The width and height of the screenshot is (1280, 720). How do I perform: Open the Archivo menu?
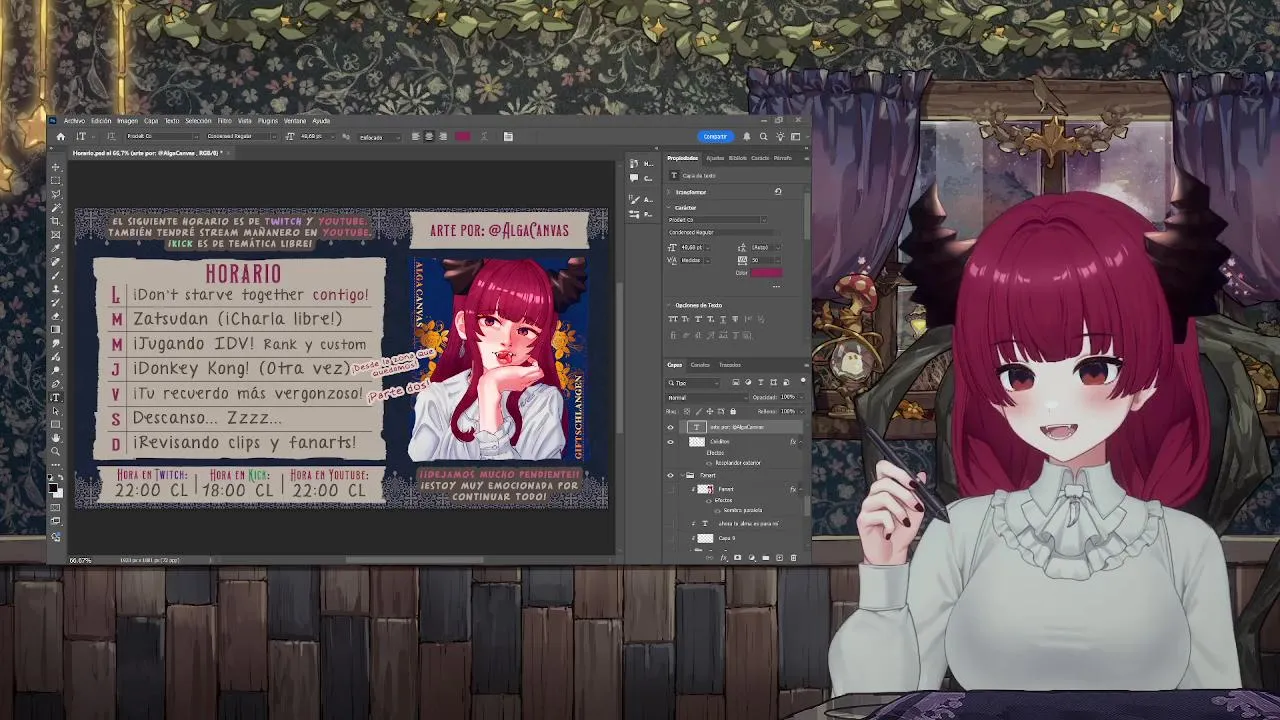74,121
